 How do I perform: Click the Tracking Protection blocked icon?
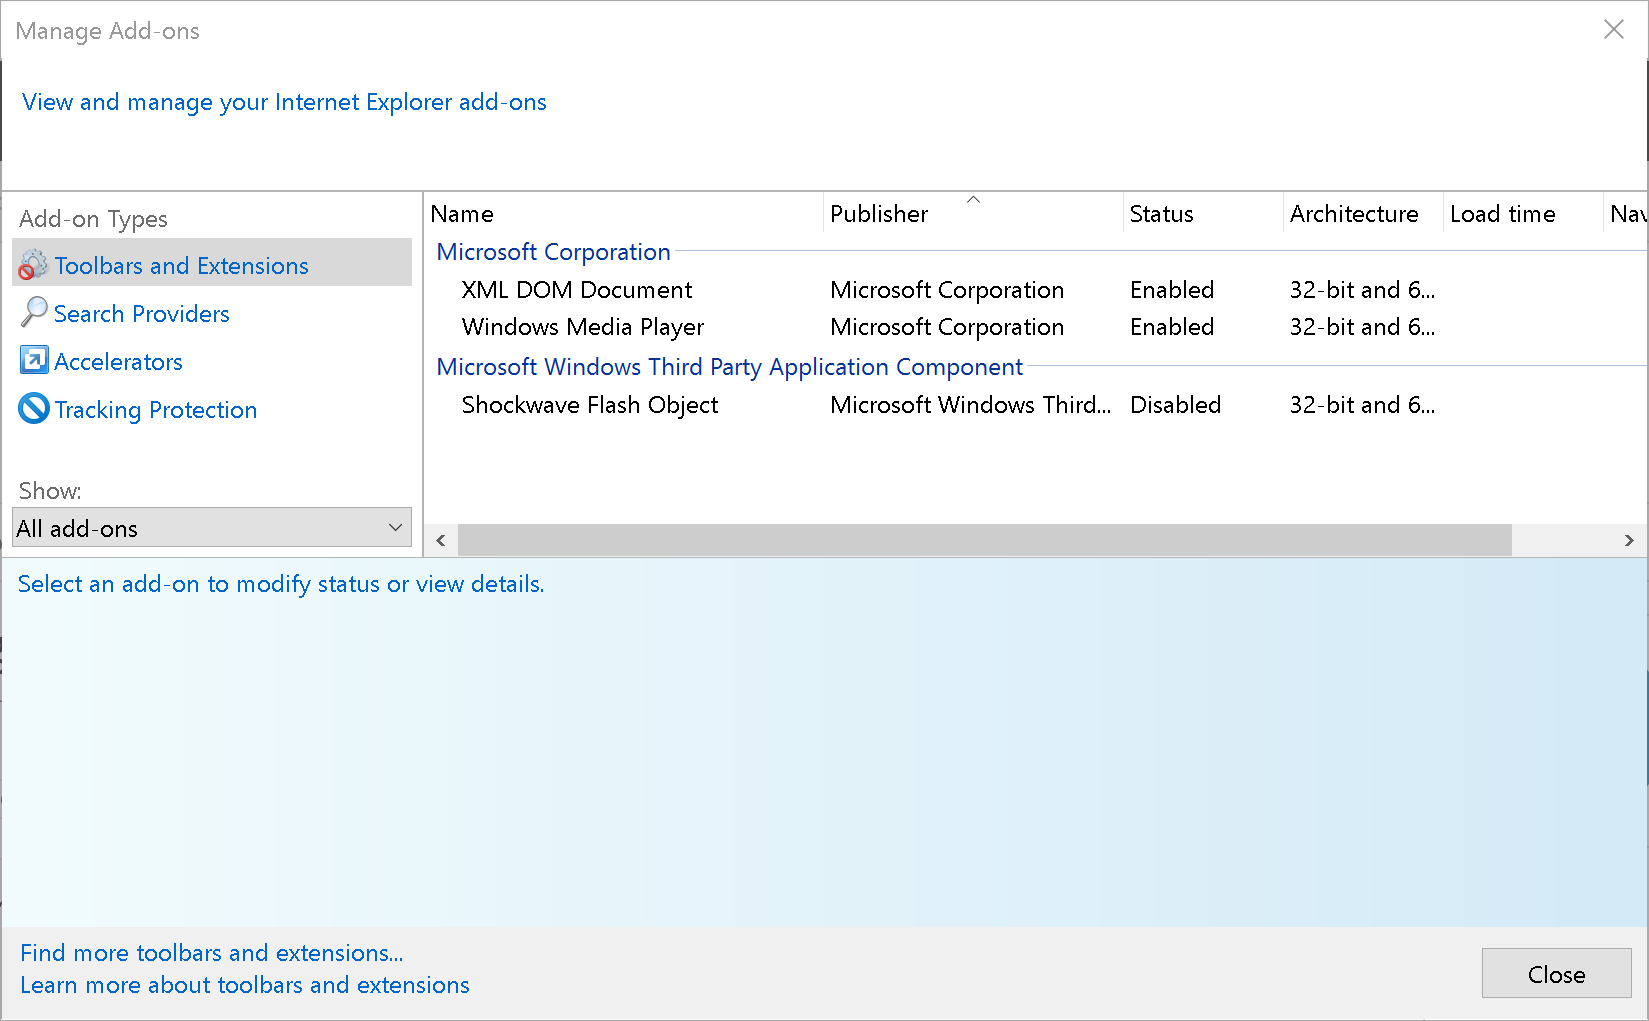coord(34,408)
